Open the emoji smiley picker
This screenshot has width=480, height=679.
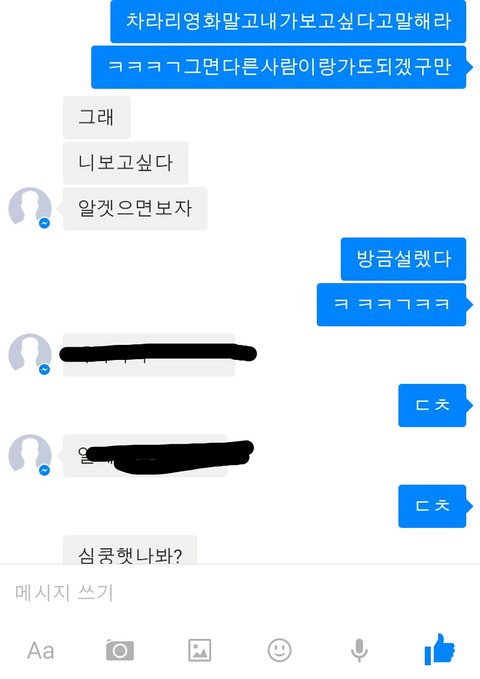(x=279, y=650)
